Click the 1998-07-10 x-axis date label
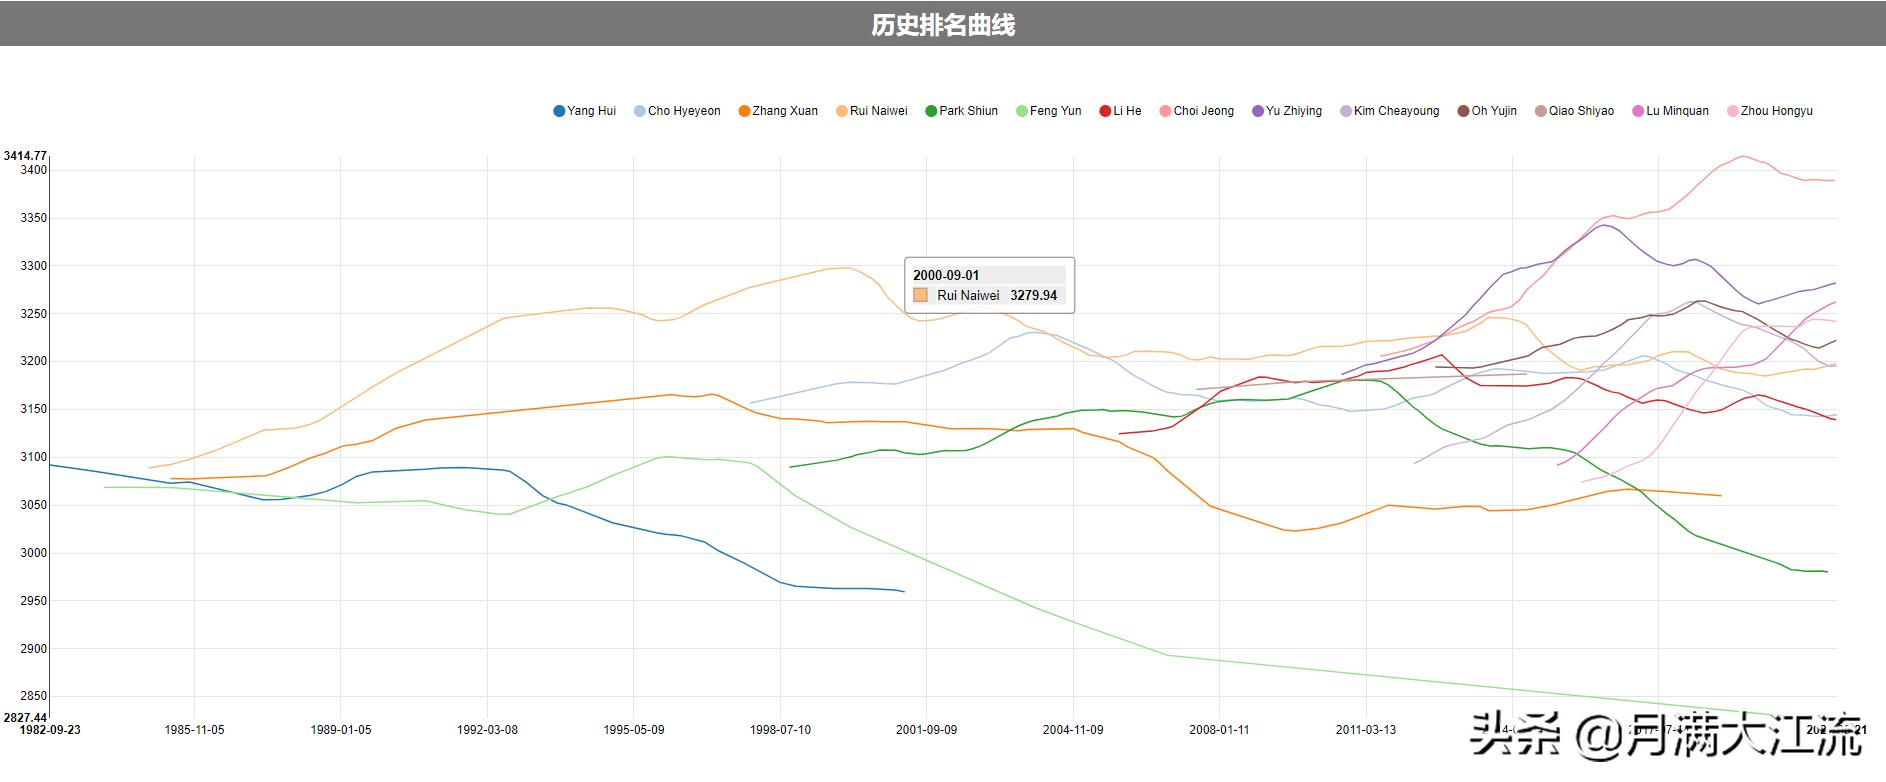Screen dimensions: 1886x782 click(780, 730)
